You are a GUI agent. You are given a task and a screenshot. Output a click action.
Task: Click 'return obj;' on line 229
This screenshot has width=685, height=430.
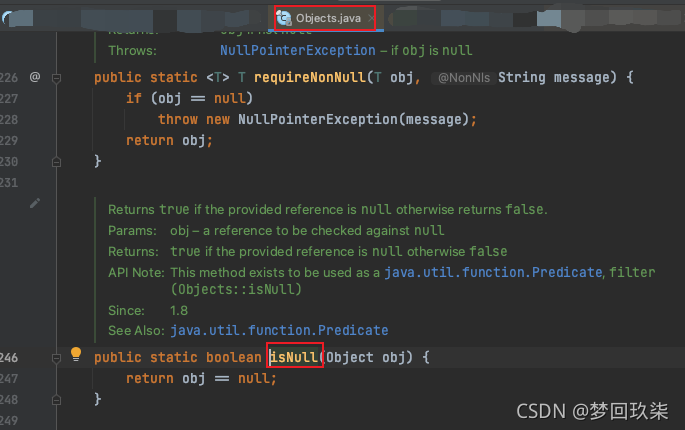coord(169,141)
